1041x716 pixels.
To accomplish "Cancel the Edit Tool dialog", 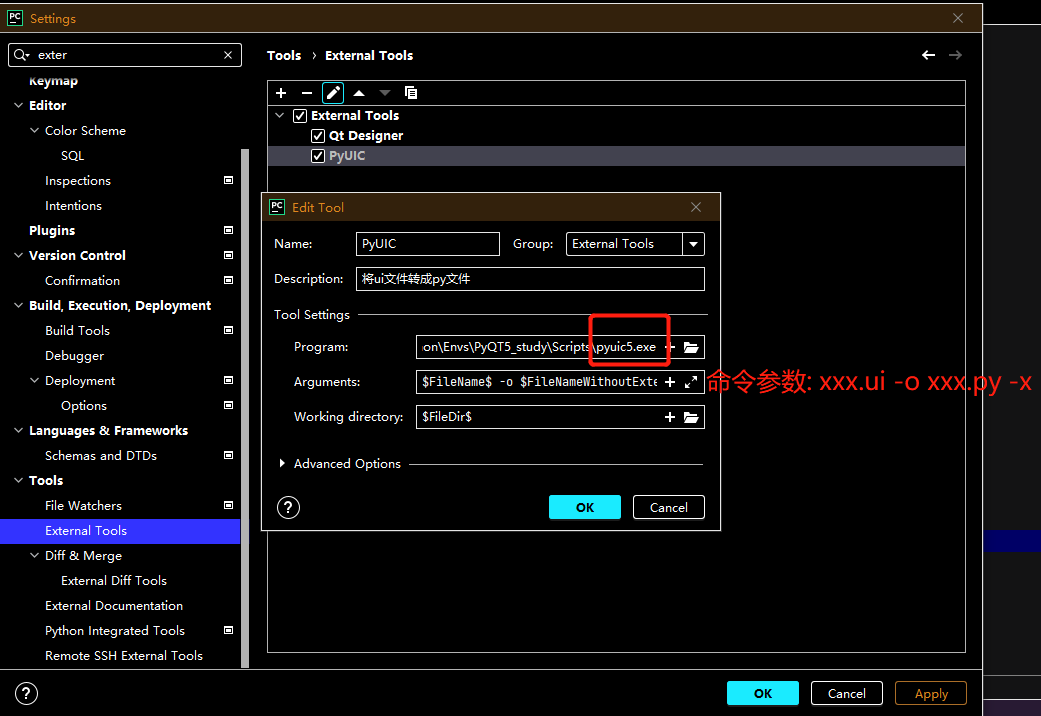I will [x=669, y=507].
